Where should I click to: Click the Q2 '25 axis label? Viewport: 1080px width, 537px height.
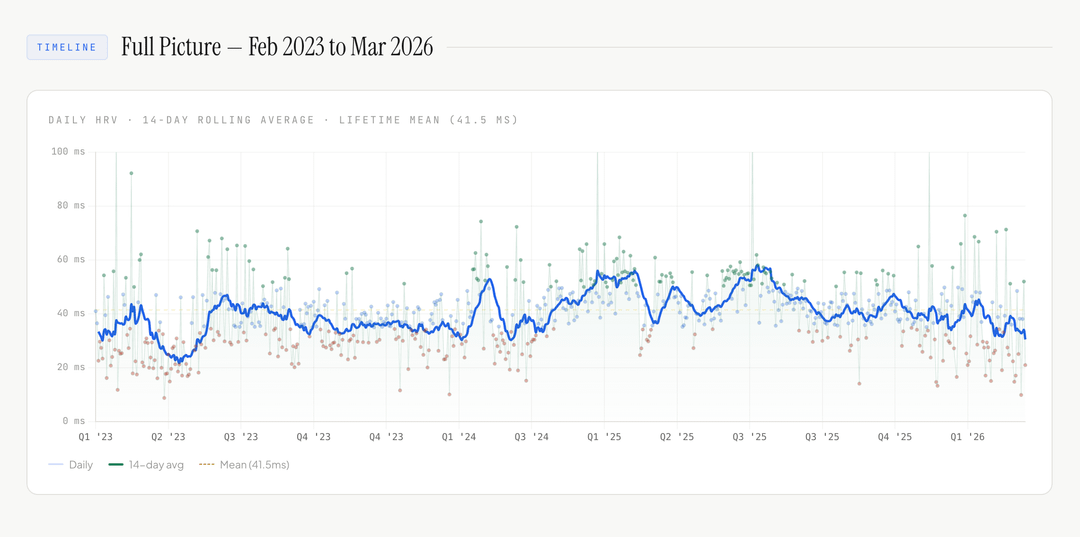[x=677, y=437]
